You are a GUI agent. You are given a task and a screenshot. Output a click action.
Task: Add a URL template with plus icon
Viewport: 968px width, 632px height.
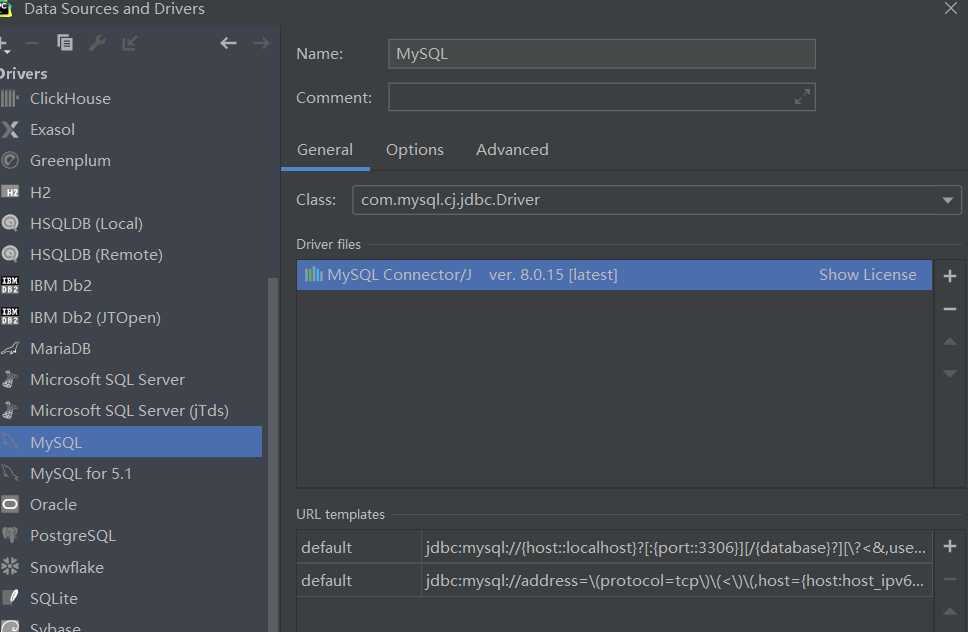[949, 546]
